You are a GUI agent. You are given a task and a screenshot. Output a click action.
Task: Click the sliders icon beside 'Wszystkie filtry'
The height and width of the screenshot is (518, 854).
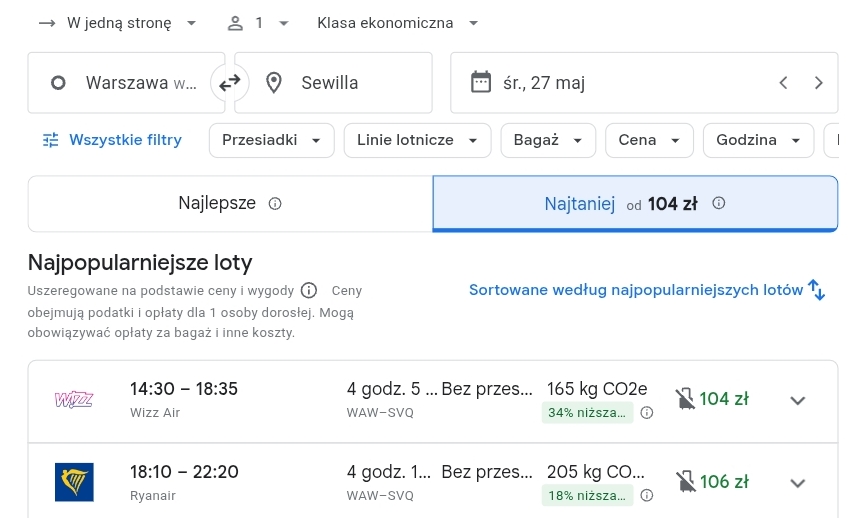[x=51, y=140]
